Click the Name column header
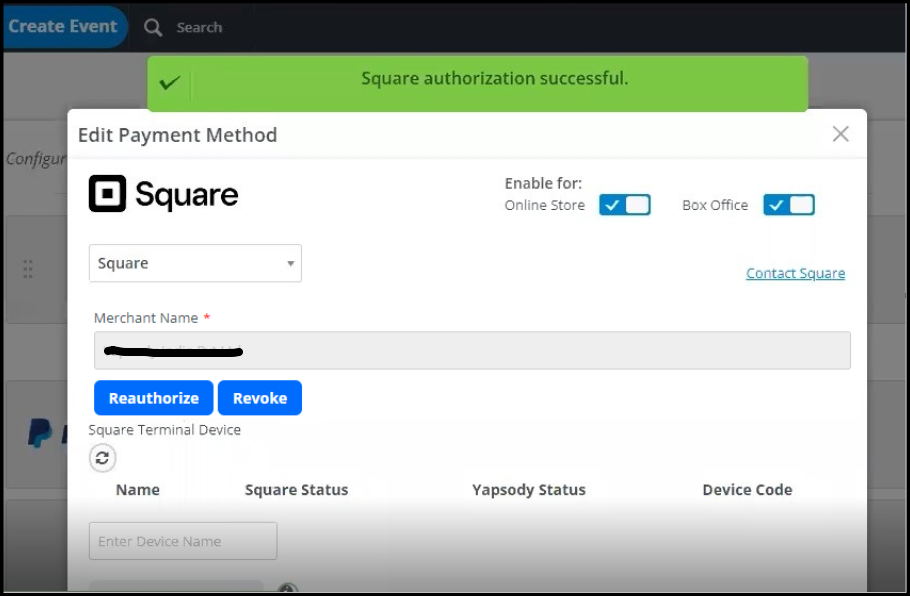This screenshot has height=596, width=910. (138, 490)
